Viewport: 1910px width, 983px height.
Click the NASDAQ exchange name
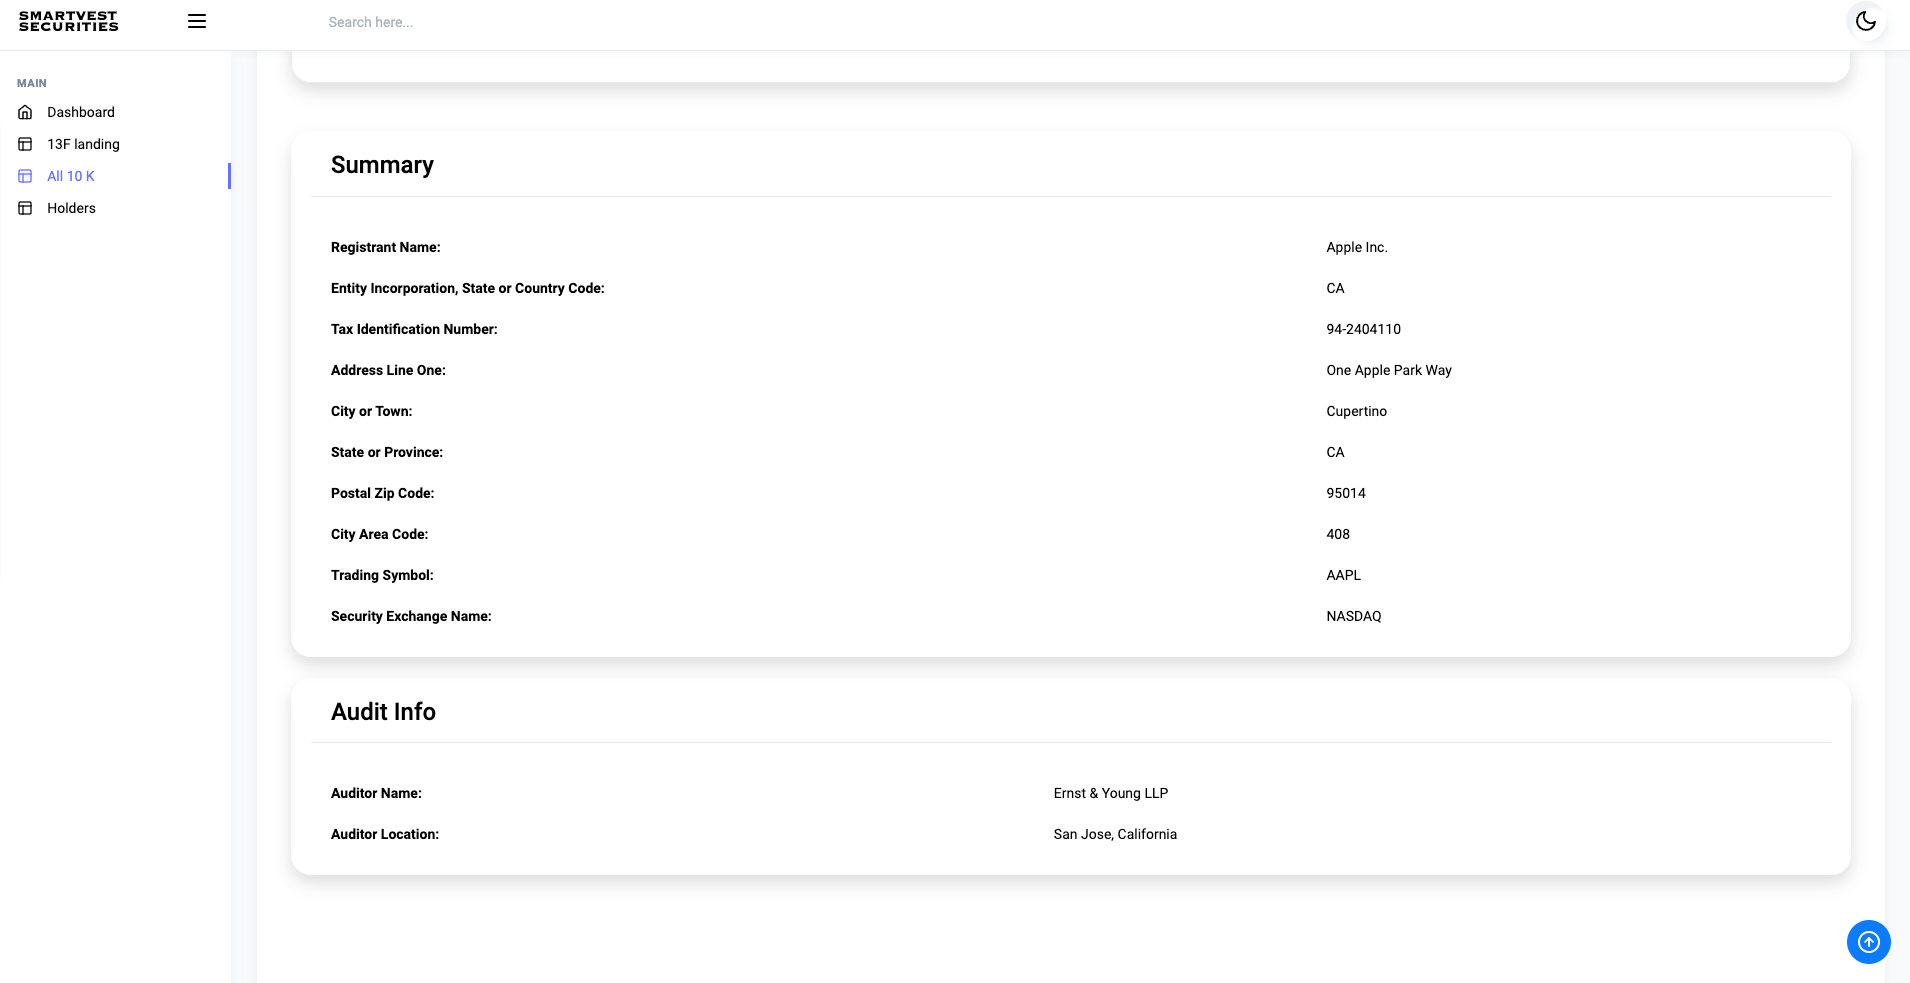click(x=1353, y=616)
